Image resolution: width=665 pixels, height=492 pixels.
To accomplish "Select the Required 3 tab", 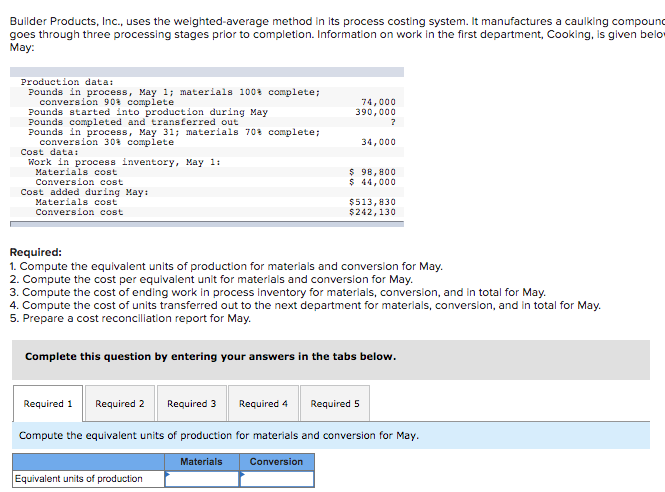I will click(192, 403).
